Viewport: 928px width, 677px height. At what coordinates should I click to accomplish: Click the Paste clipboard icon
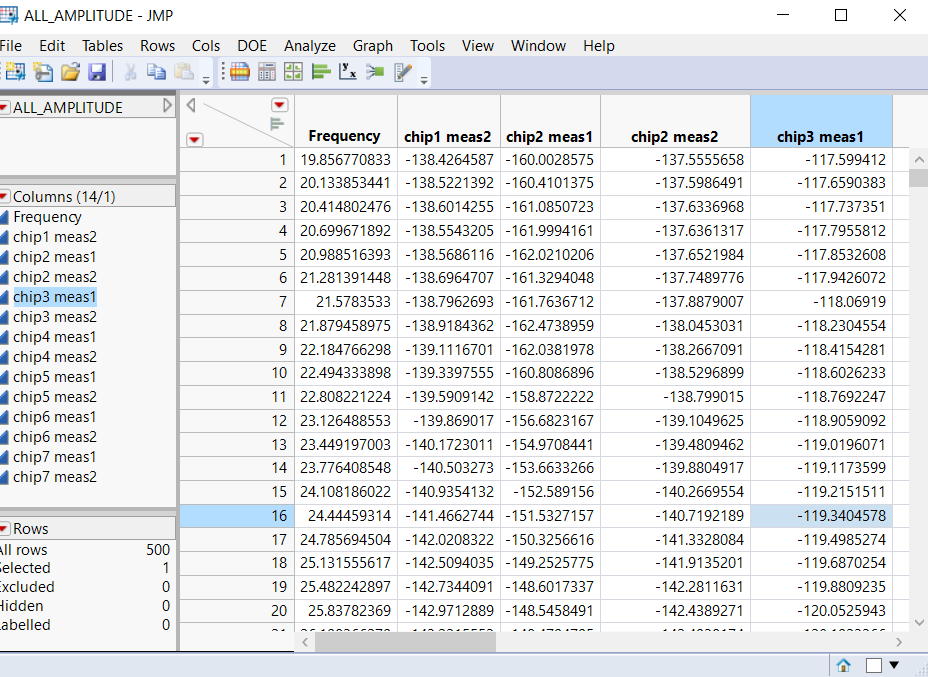click(184, 72)
